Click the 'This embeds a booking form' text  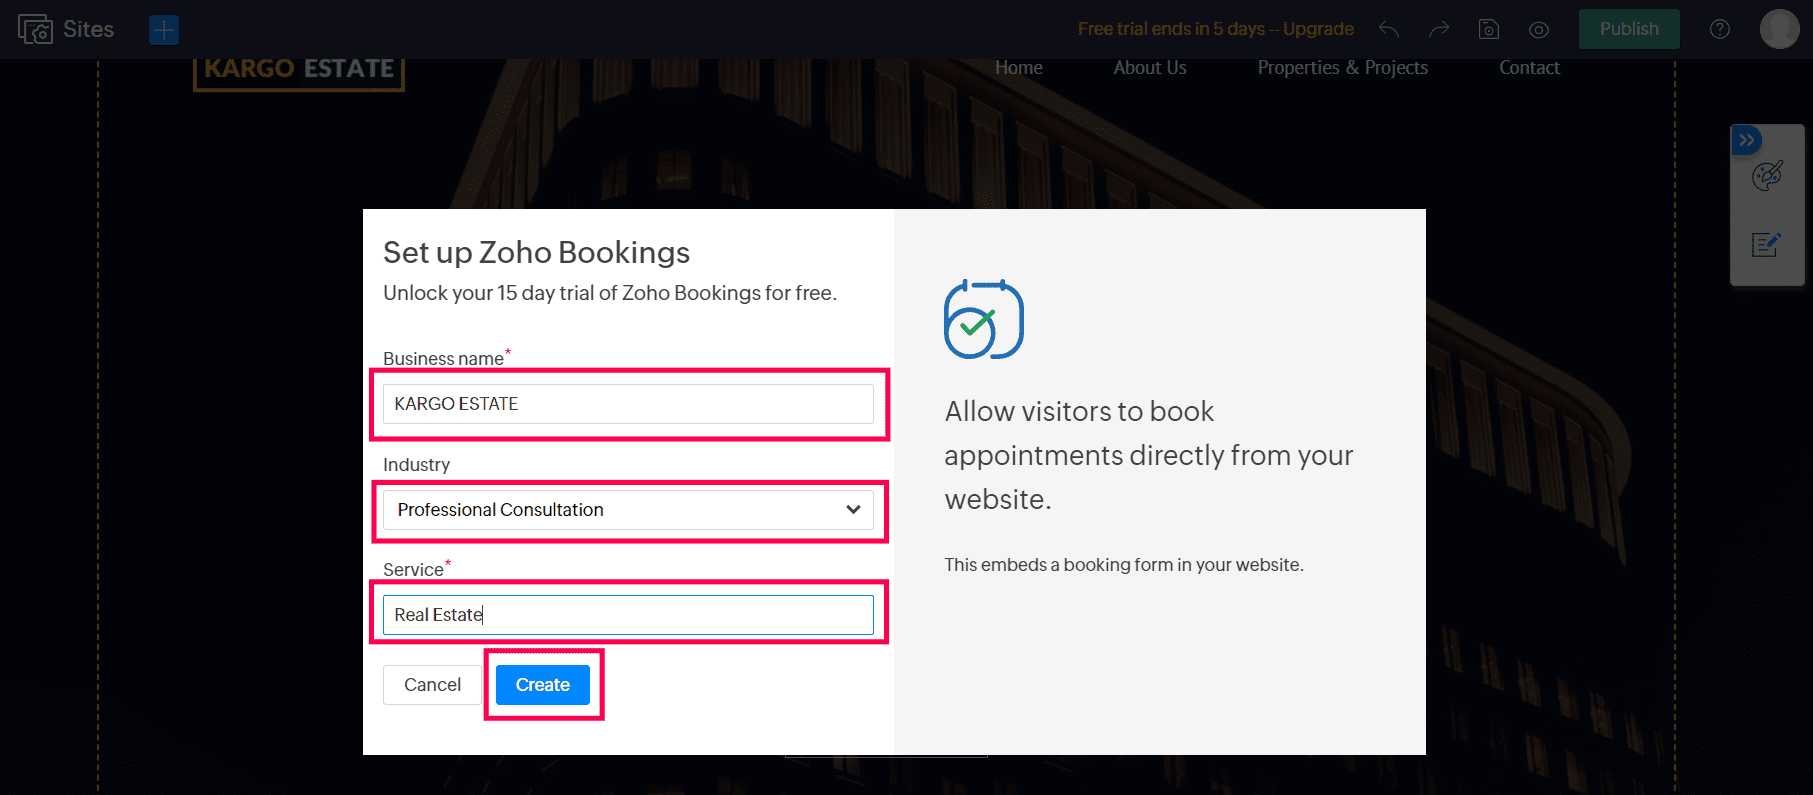point(1124,565)
